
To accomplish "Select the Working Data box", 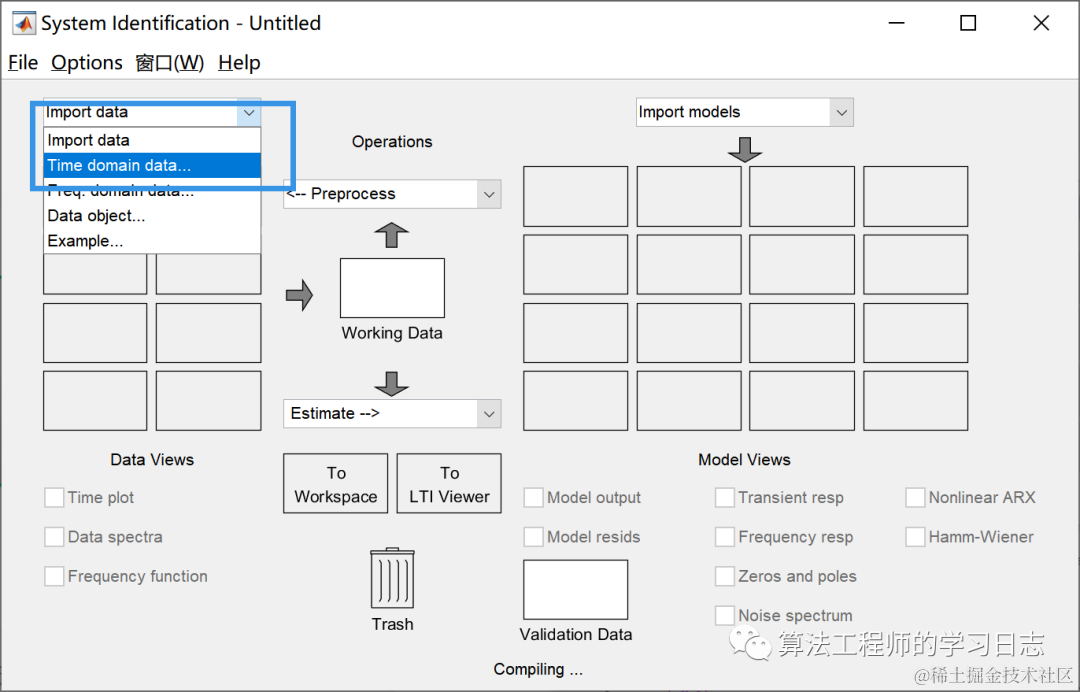I will point(392,288).
